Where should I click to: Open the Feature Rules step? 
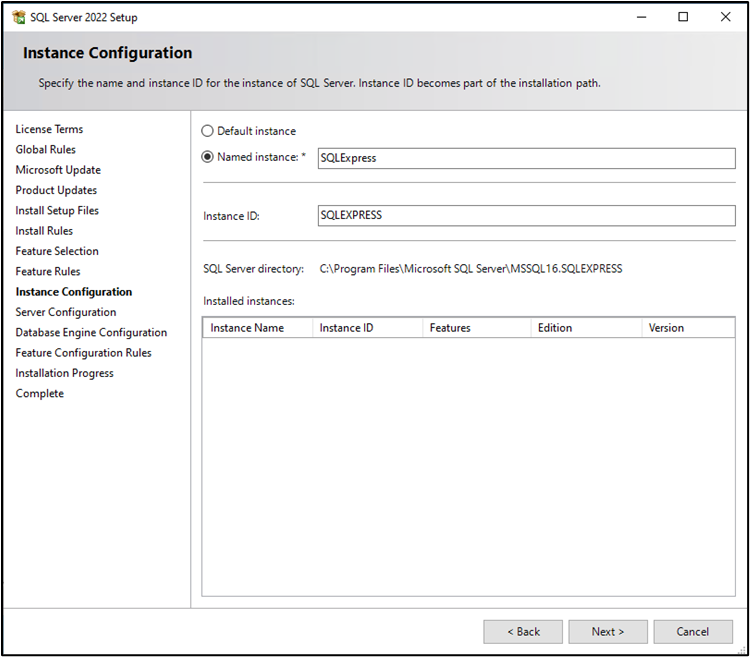coord(48,272)
